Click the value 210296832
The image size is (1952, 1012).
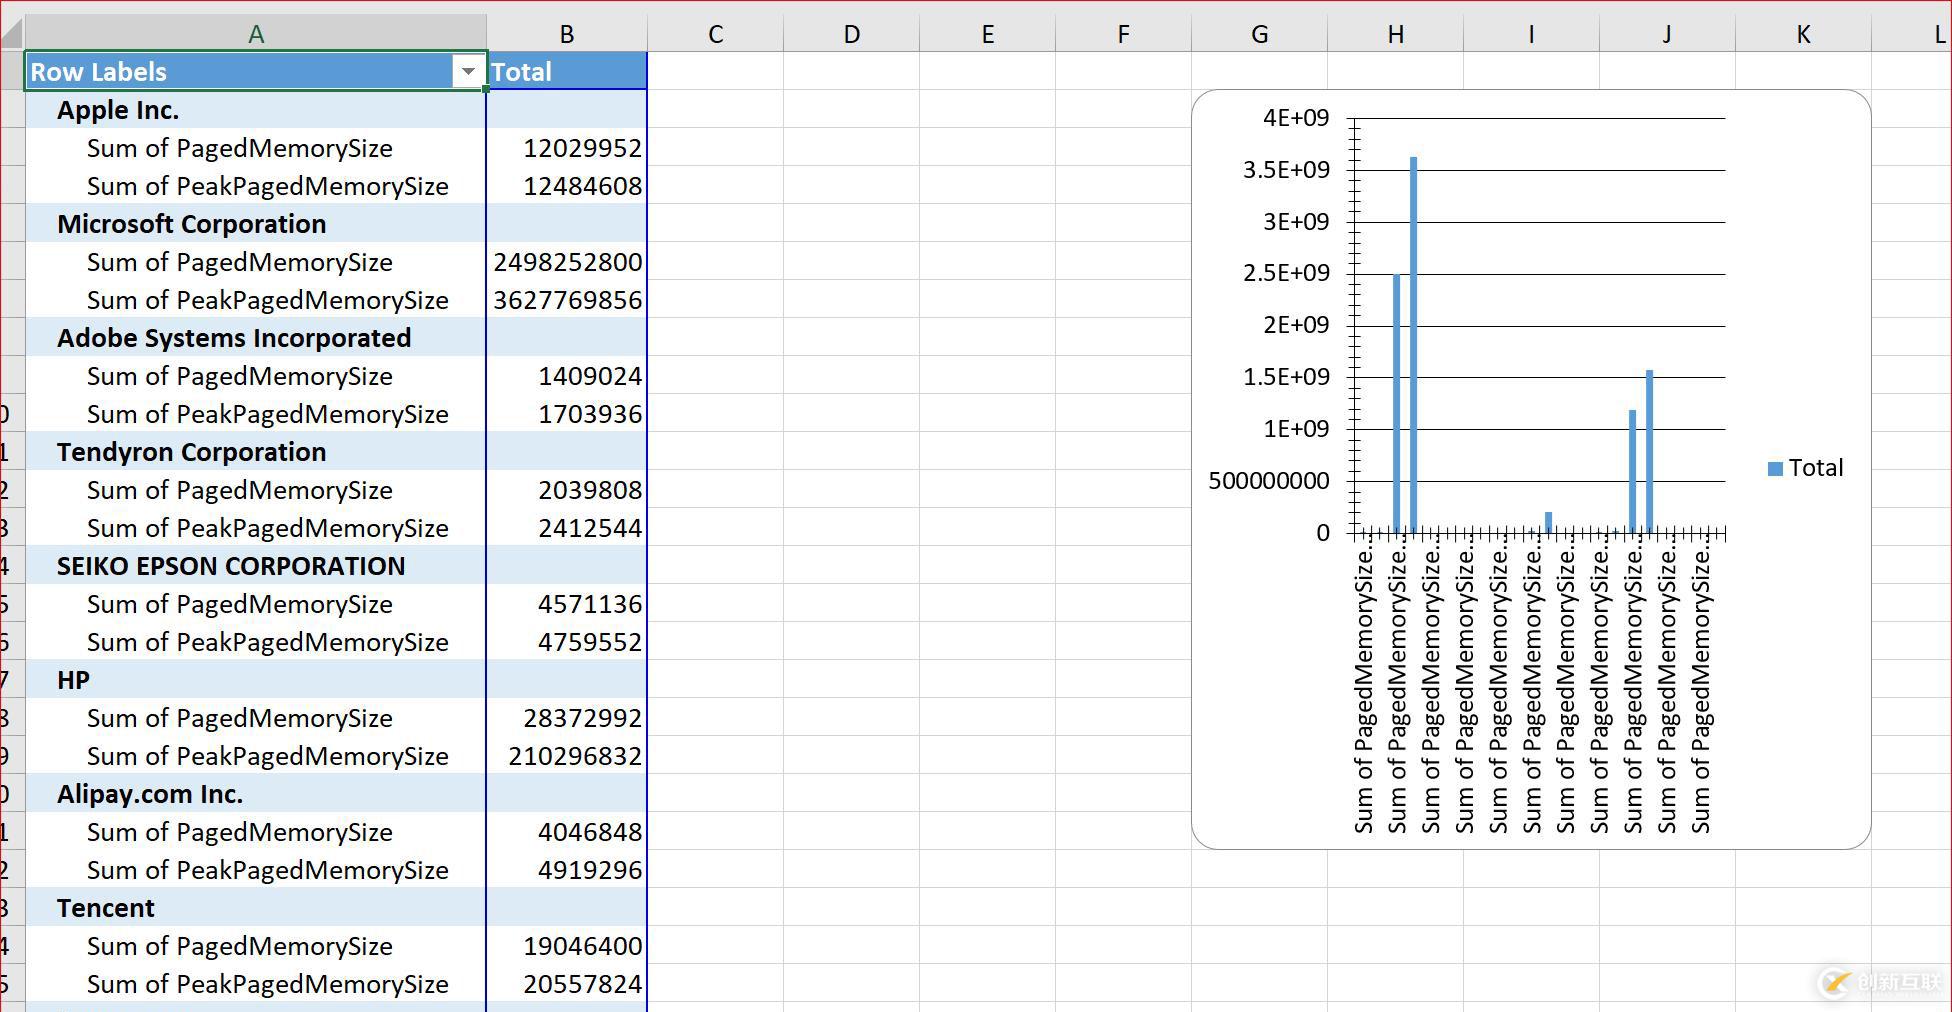[575, 756]
